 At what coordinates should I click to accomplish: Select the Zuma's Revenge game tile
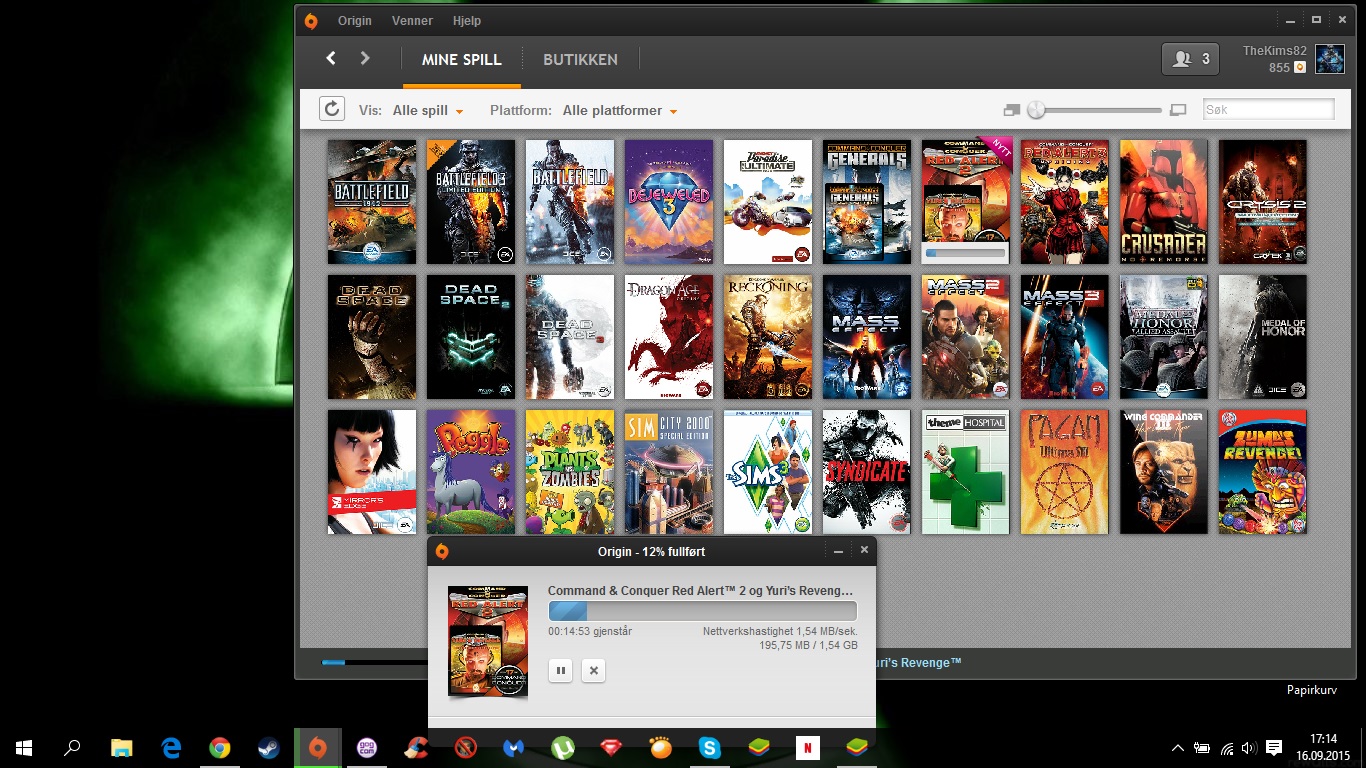(1263, 472)
